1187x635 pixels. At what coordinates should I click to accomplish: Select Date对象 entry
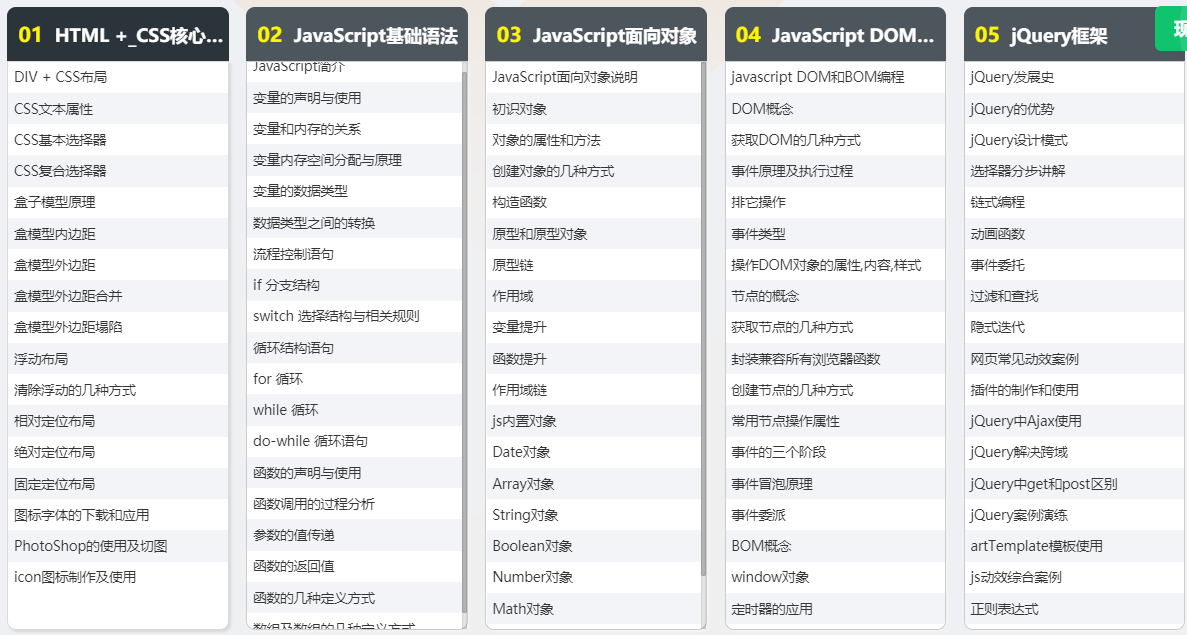(593, 452)
